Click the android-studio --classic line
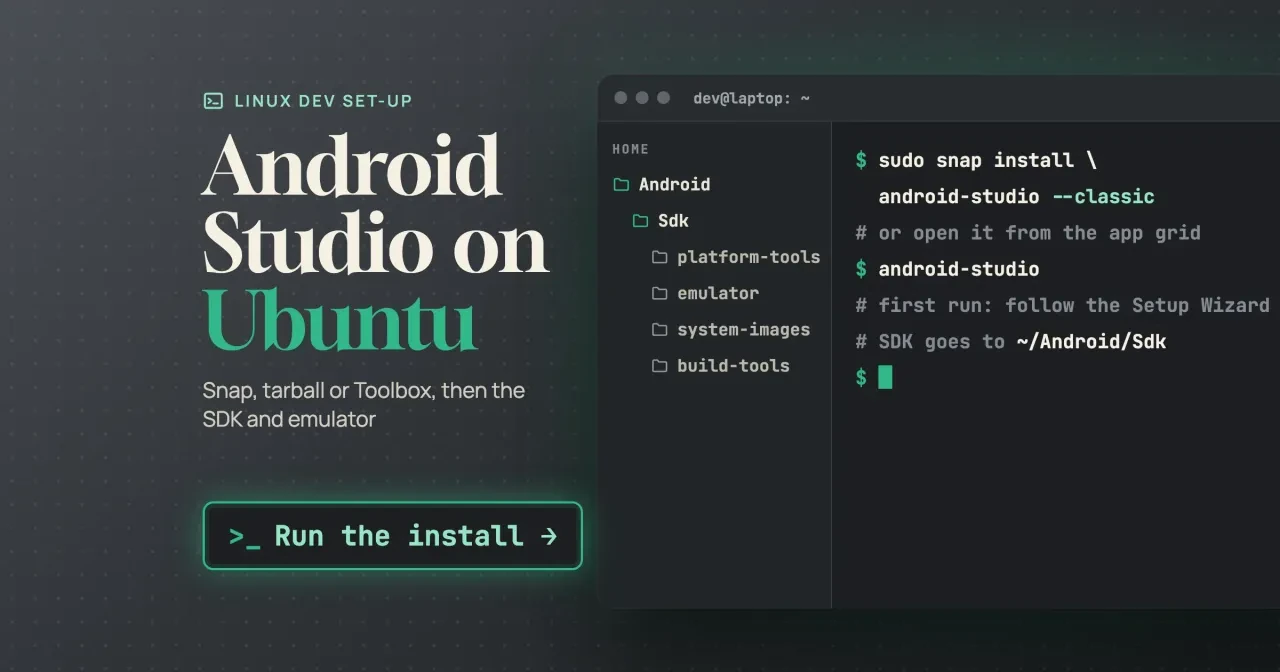This screenshot has height=672, width=1280. 1017,196
